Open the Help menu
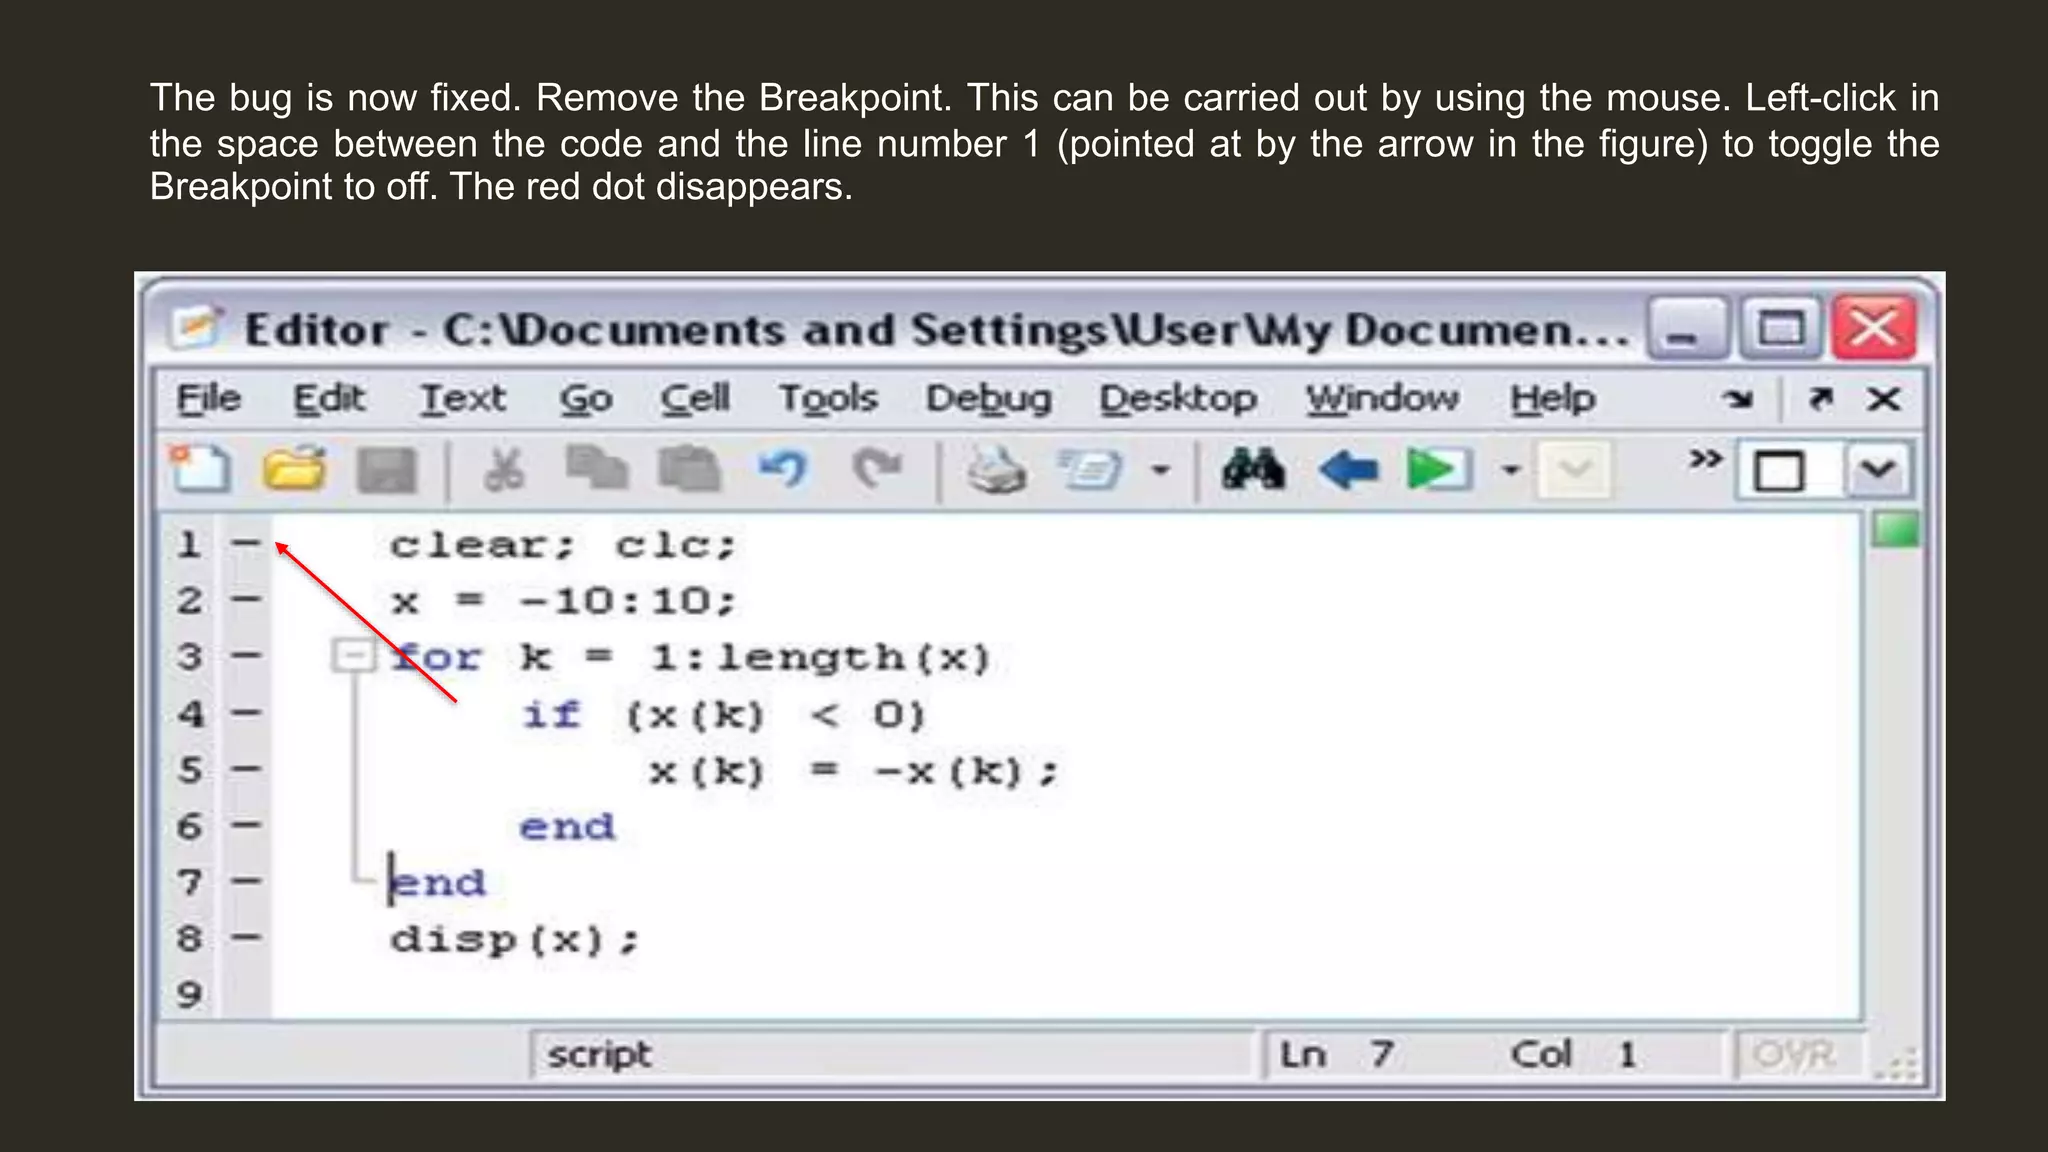The height and width of the screenshot is (1152, 2048). (1552, 399)
